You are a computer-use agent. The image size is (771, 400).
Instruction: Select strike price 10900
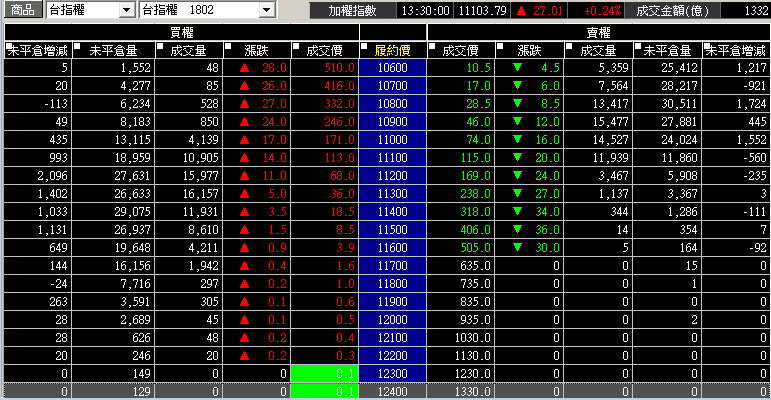pyautogui.click(x=392, y=122)
